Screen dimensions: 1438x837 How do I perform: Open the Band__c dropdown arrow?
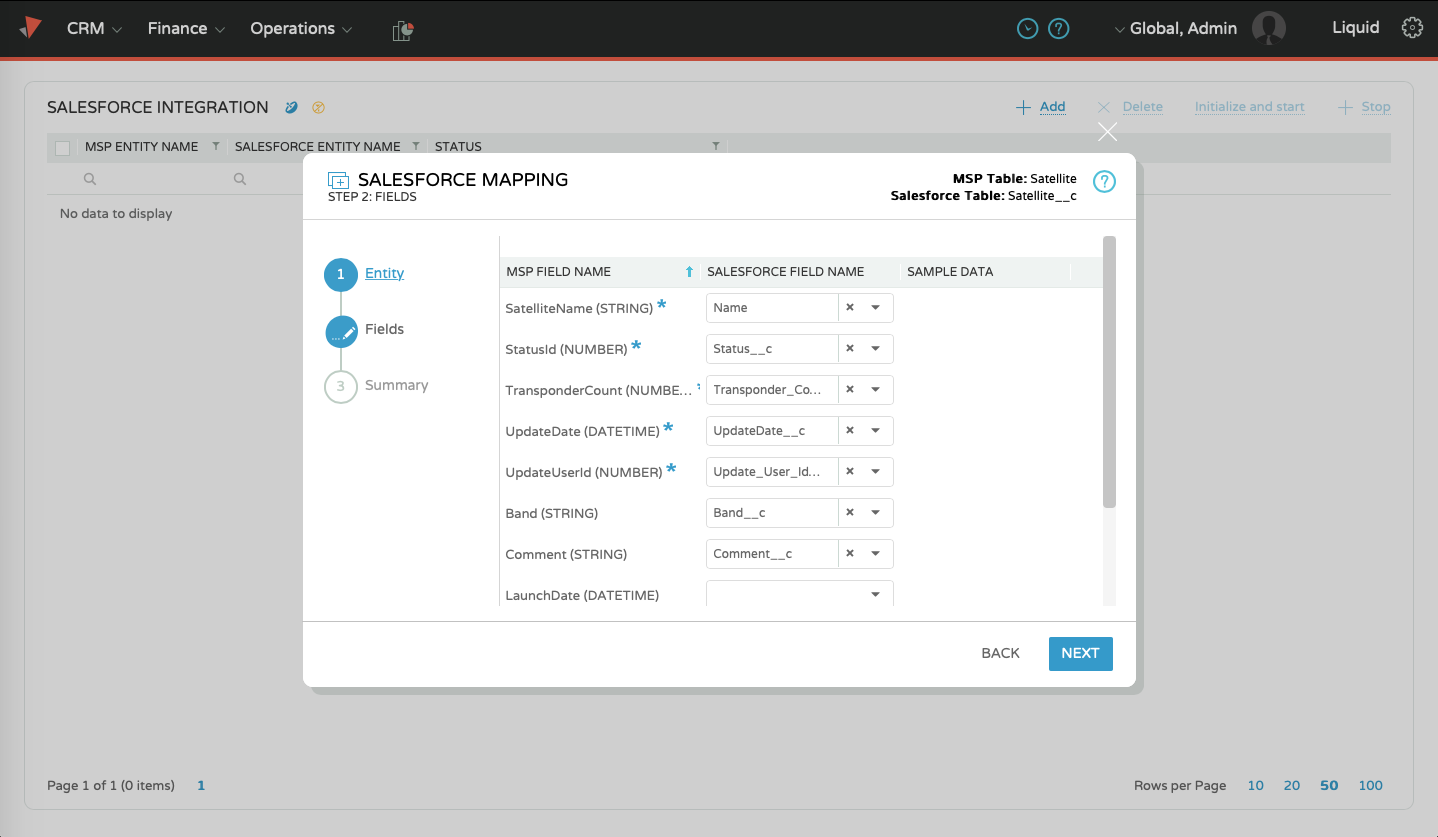pos(876,513)
